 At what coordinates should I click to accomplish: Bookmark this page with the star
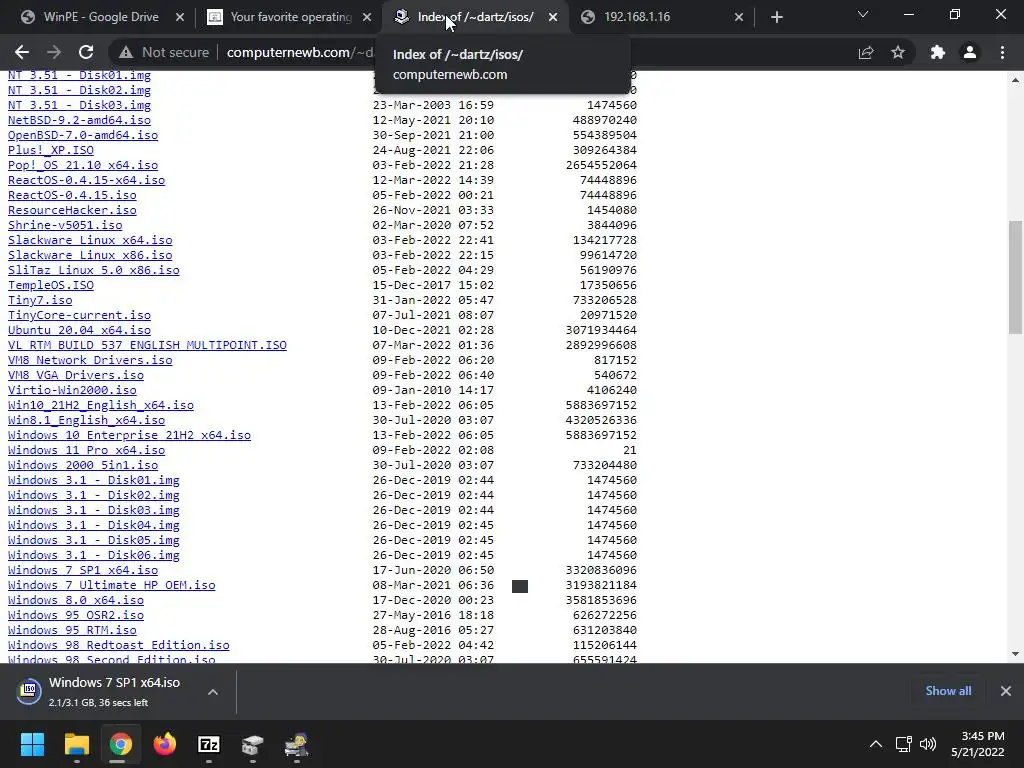point(898,52)
